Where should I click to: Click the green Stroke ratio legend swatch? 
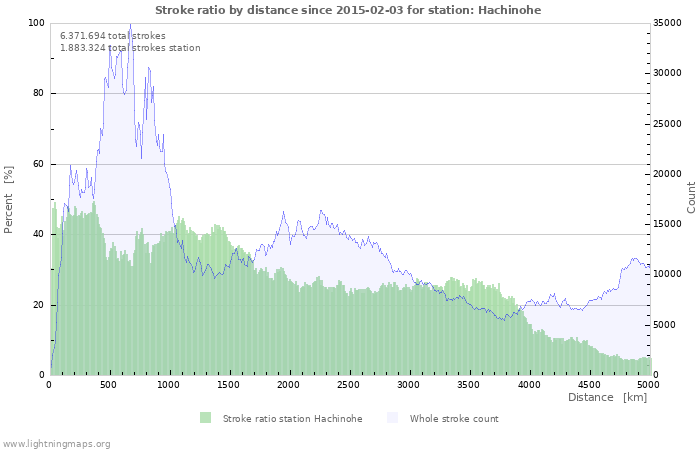(205, 418)
